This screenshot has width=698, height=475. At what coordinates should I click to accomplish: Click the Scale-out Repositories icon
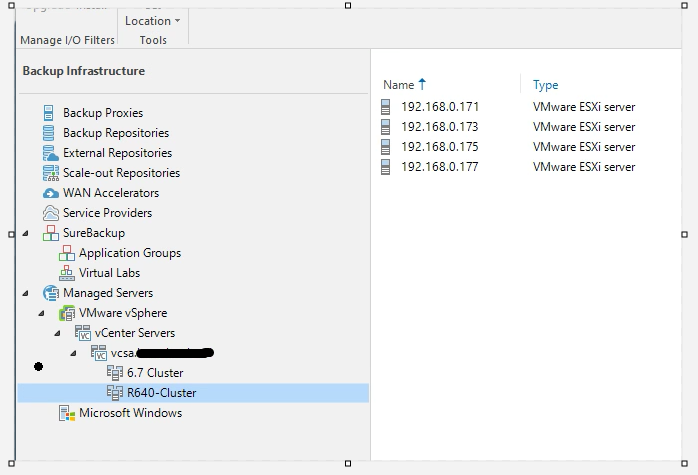(50, 173)
